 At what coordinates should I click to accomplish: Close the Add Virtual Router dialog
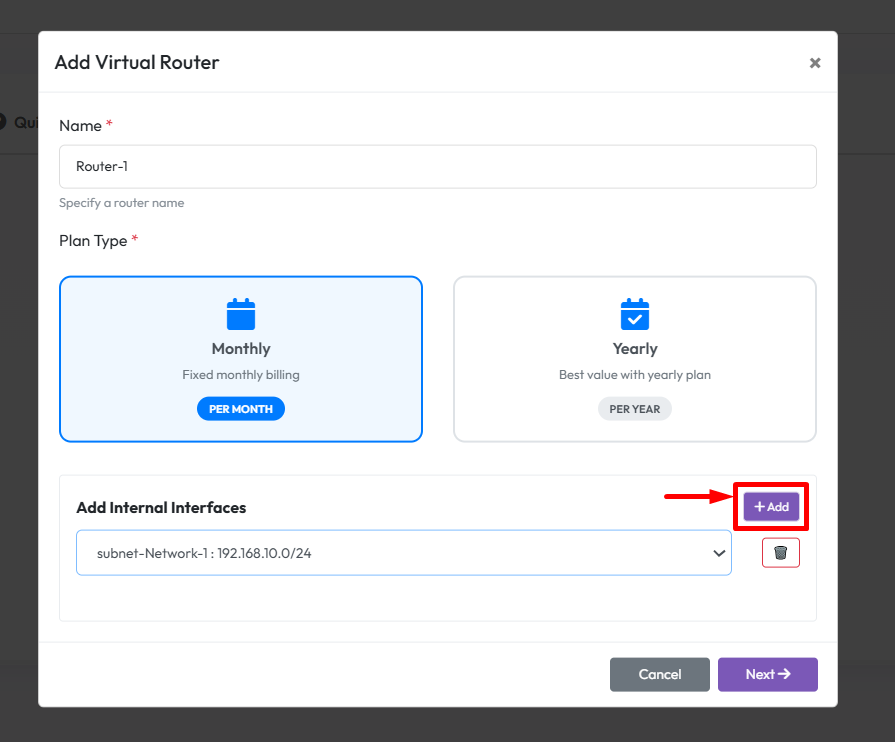tap(815, 63)
